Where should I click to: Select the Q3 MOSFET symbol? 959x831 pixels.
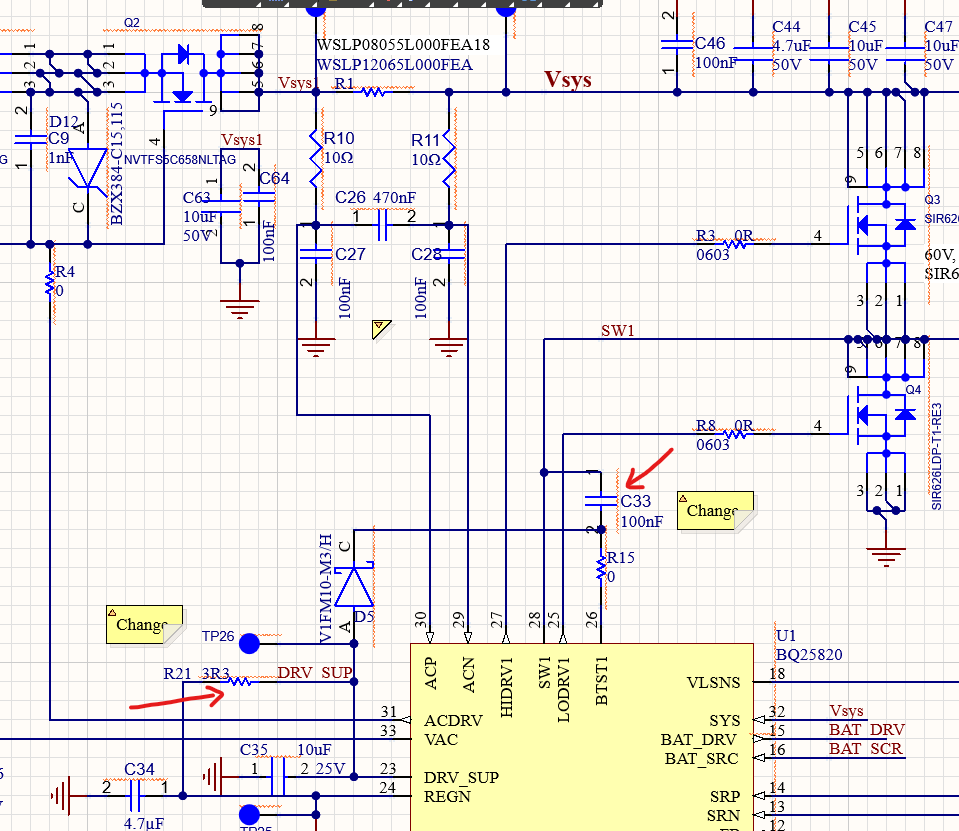(881, 225)
